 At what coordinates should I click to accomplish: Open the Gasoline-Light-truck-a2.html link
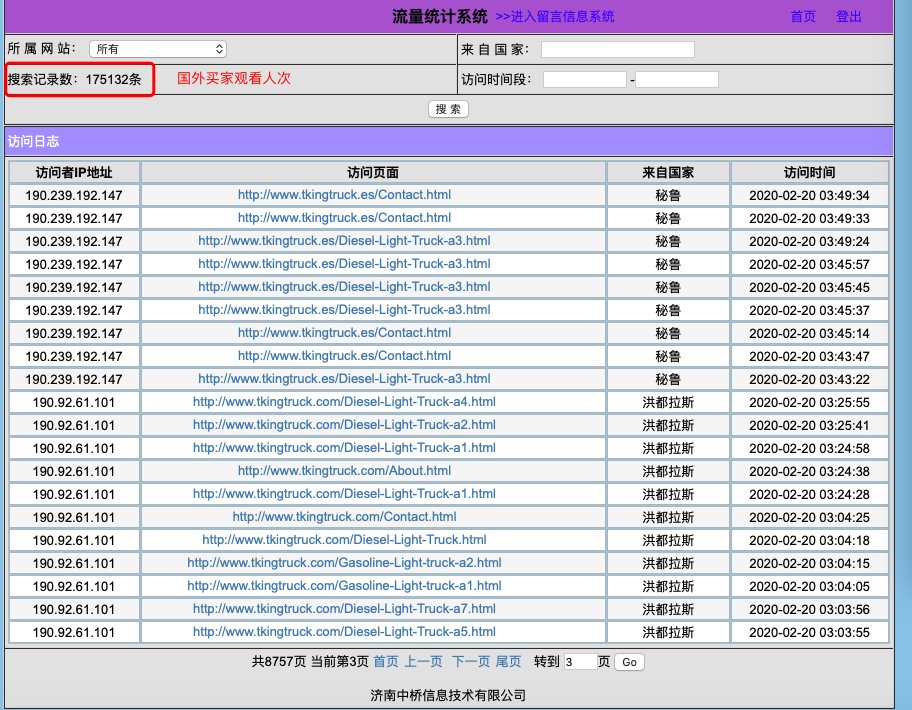point(344,563)
